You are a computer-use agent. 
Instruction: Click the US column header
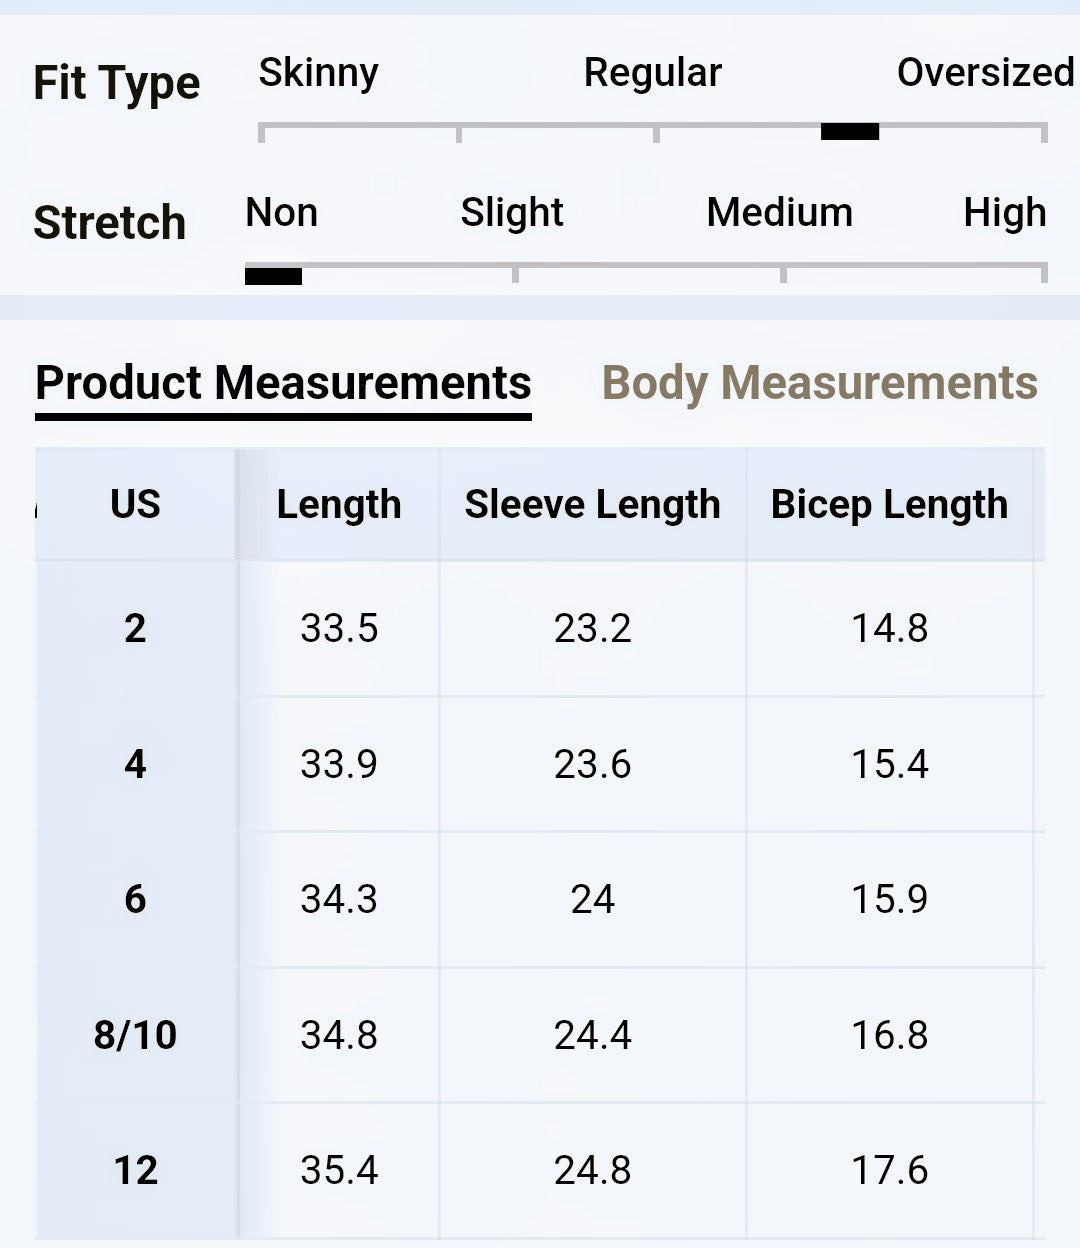click(x=135, y=504)
